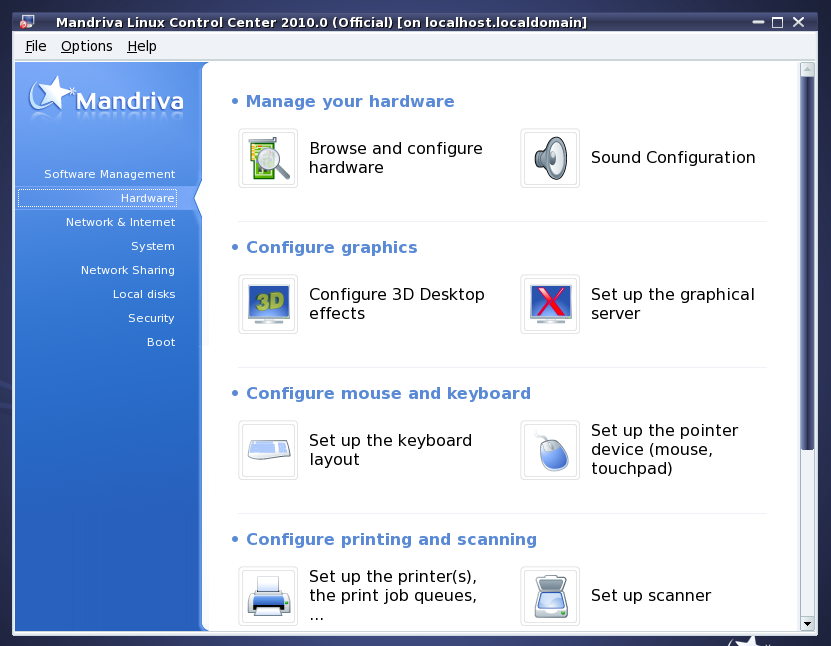Screen dimensions: 831x646
Task: Click 'Set up the printer(s)' text
Action: (393, 596)
